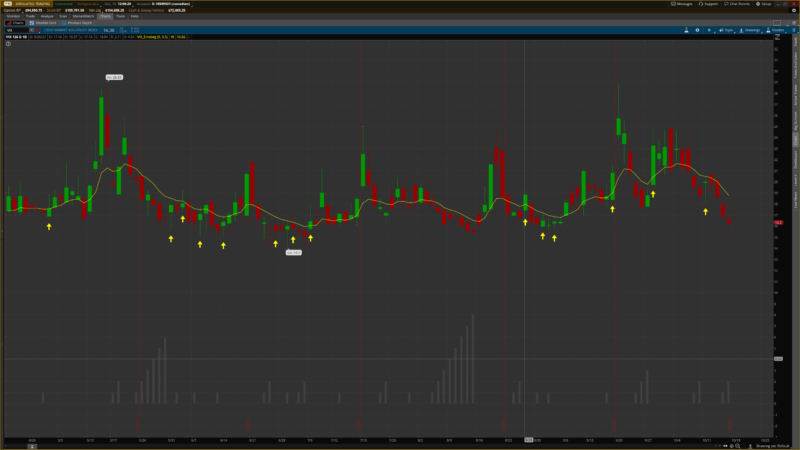Open the Style dropdown menu
Image resolution: width=800 pixels, height=450 pixels.
pos(726,30)
